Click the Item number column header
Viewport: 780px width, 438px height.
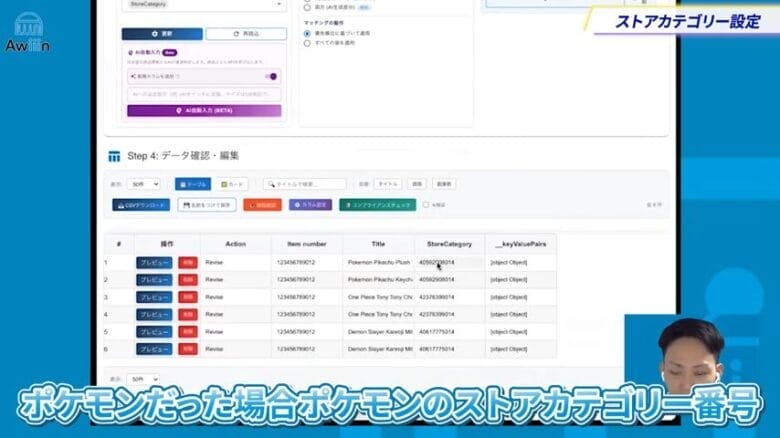pyautogui.click(x=307, y=244)
